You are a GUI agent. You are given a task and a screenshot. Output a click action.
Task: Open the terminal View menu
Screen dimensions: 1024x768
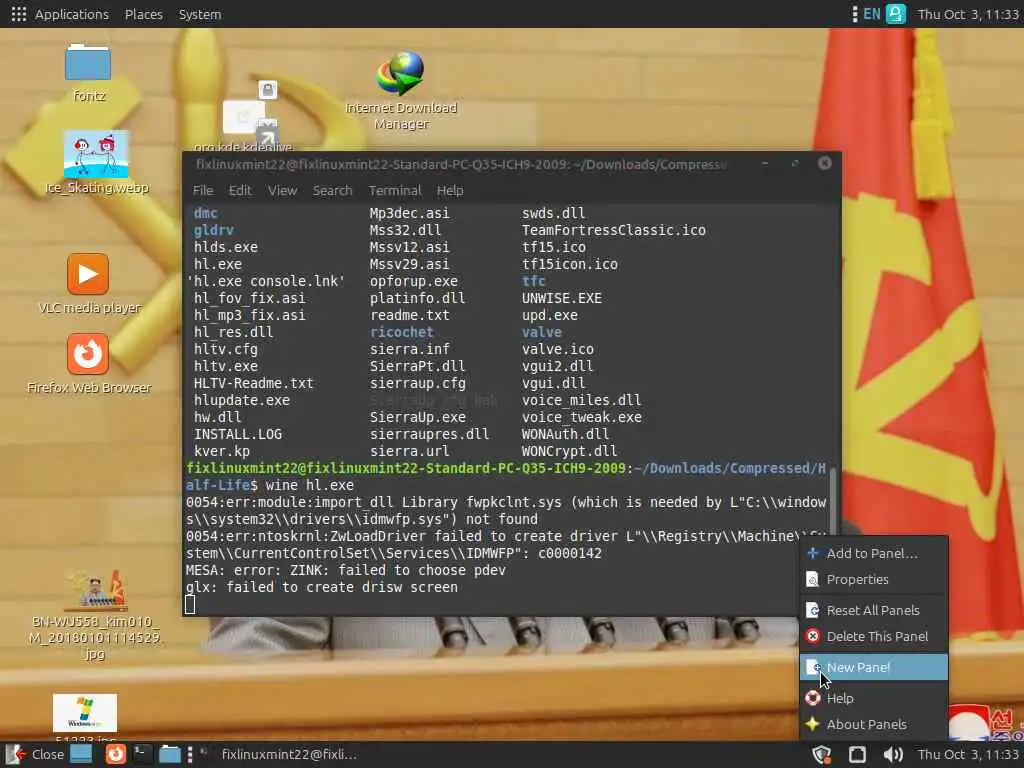click(x=282, y=190)
